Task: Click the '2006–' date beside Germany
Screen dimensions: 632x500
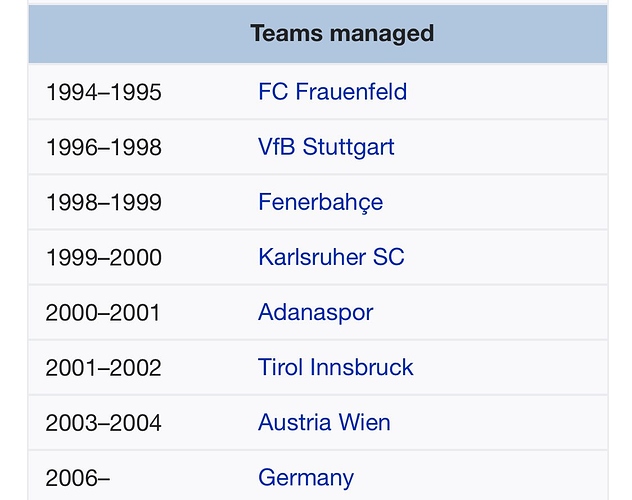Action: [78, 478]
